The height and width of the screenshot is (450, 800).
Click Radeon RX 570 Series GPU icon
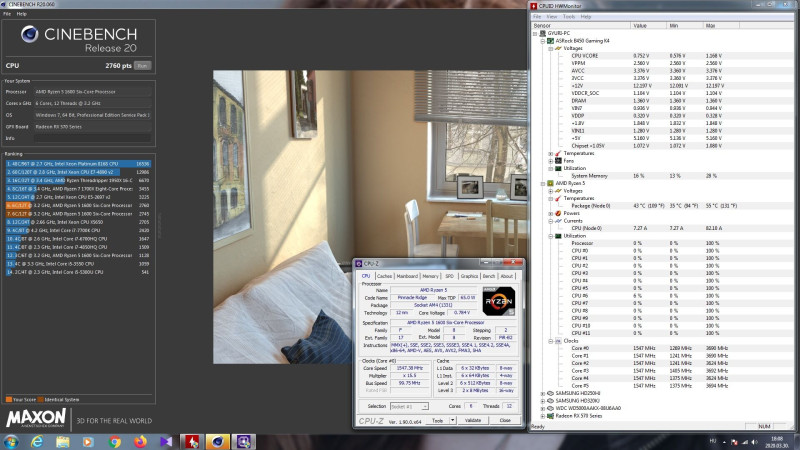[x=551, y=416]
